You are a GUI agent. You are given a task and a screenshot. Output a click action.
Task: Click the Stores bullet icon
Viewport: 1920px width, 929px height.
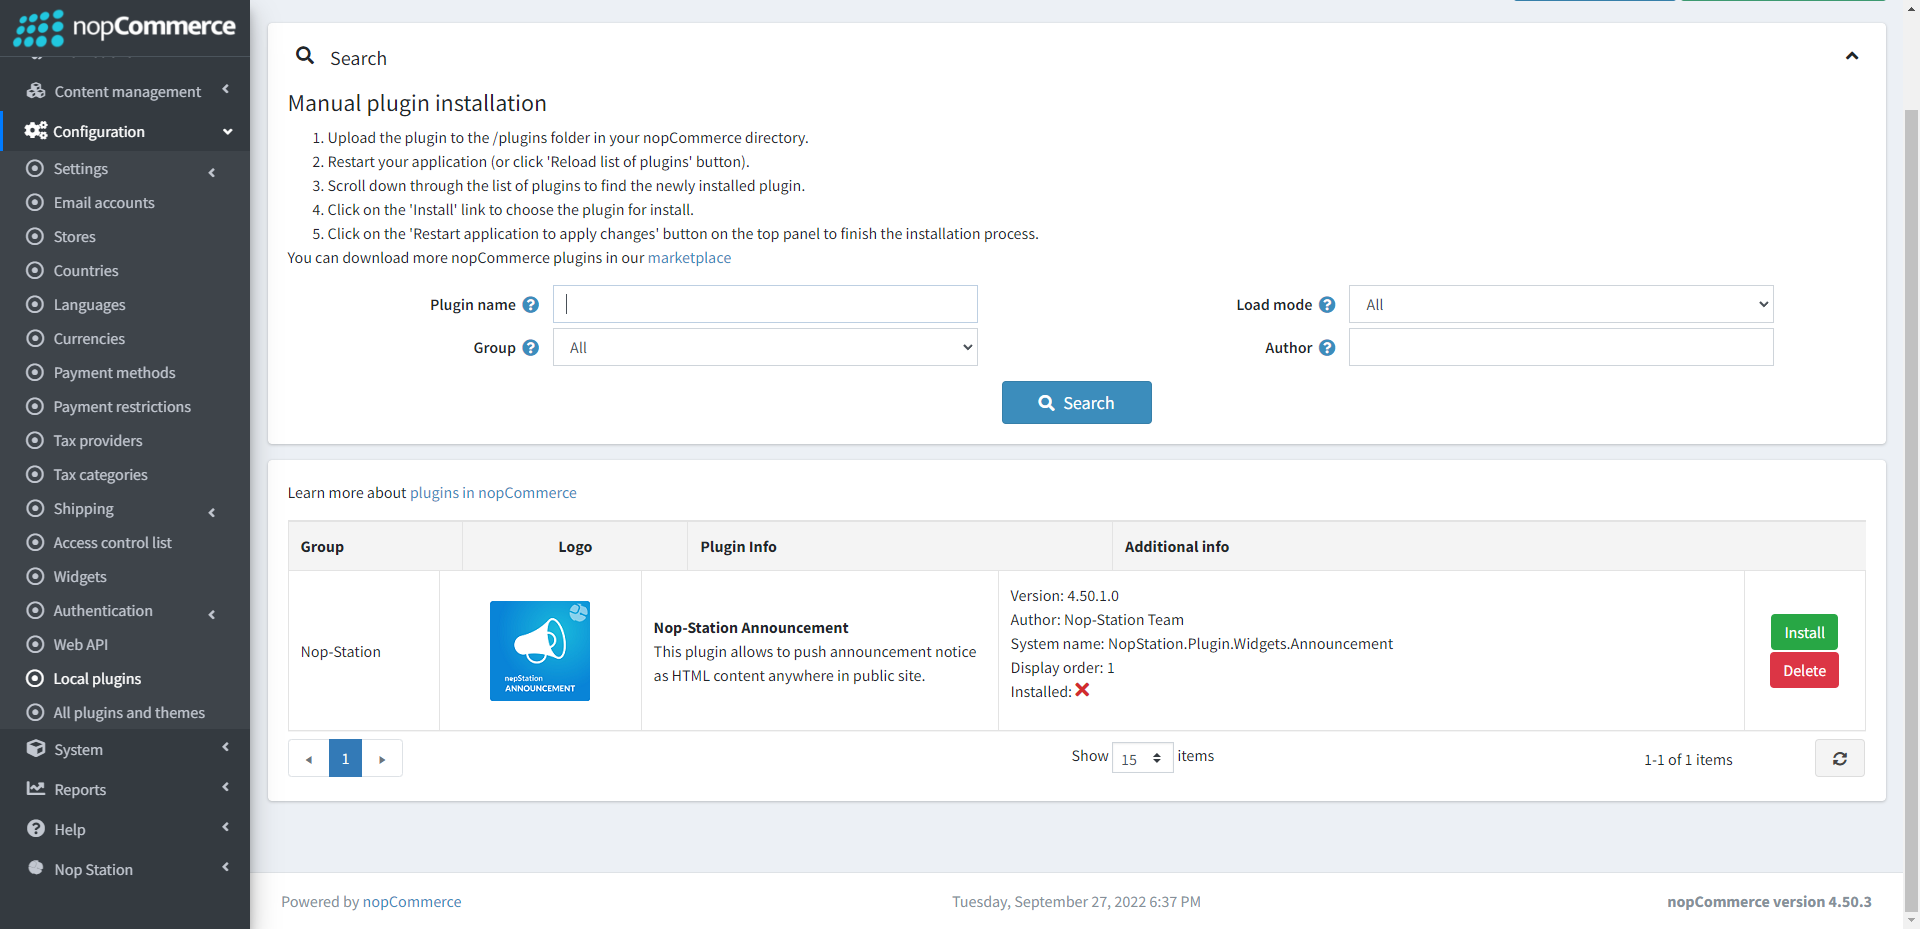click(x=35, y=236)
